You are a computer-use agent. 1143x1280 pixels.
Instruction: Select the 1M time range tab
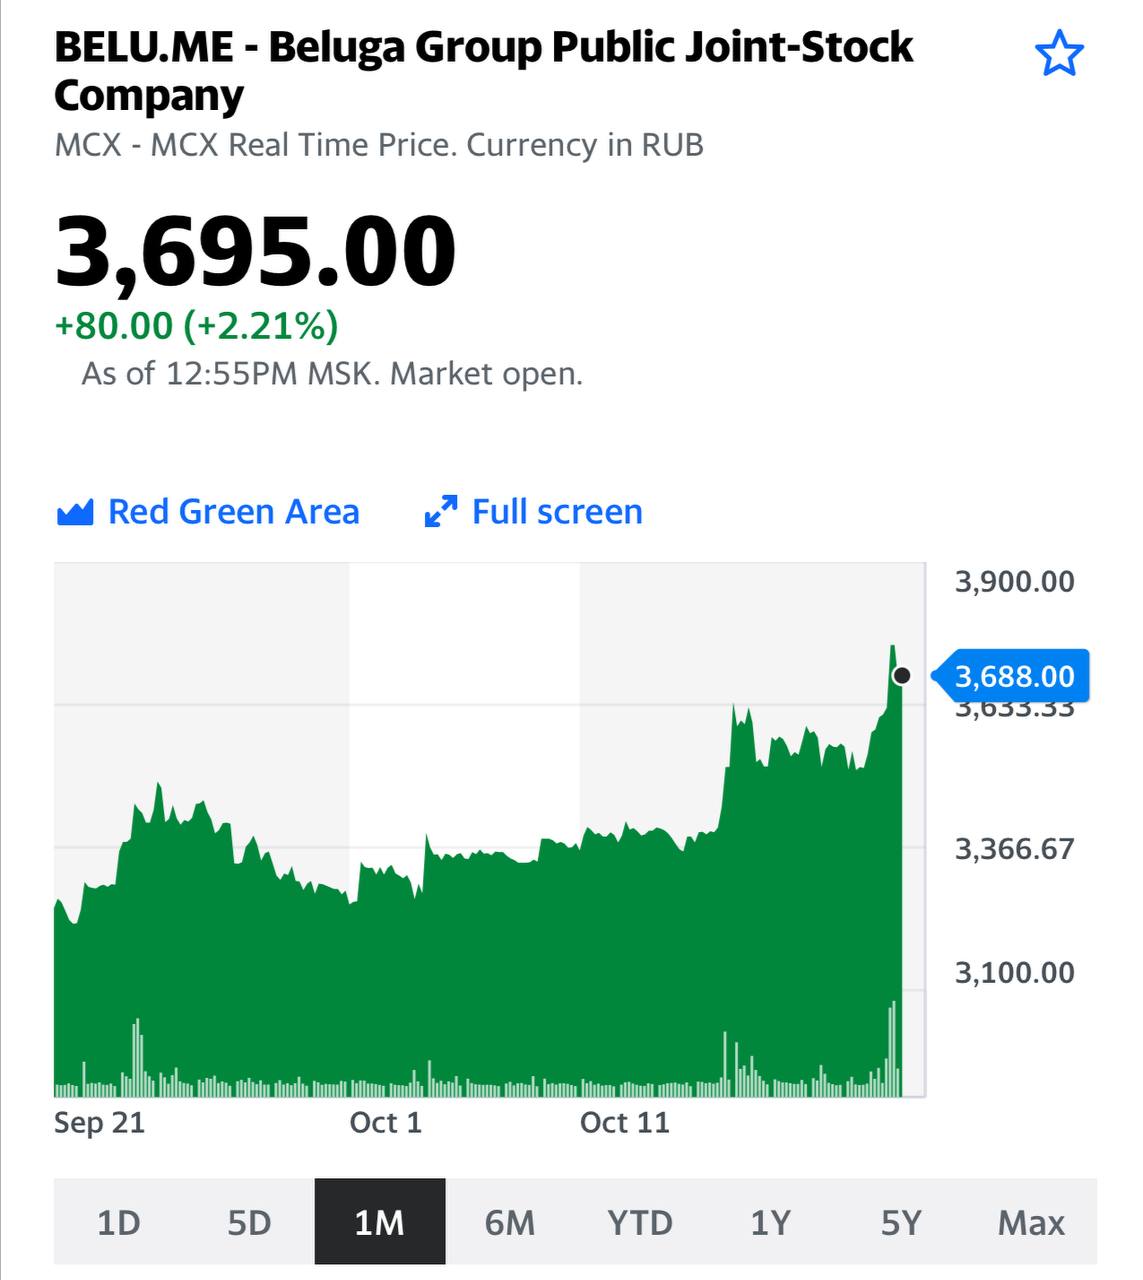pos(380,1222)
